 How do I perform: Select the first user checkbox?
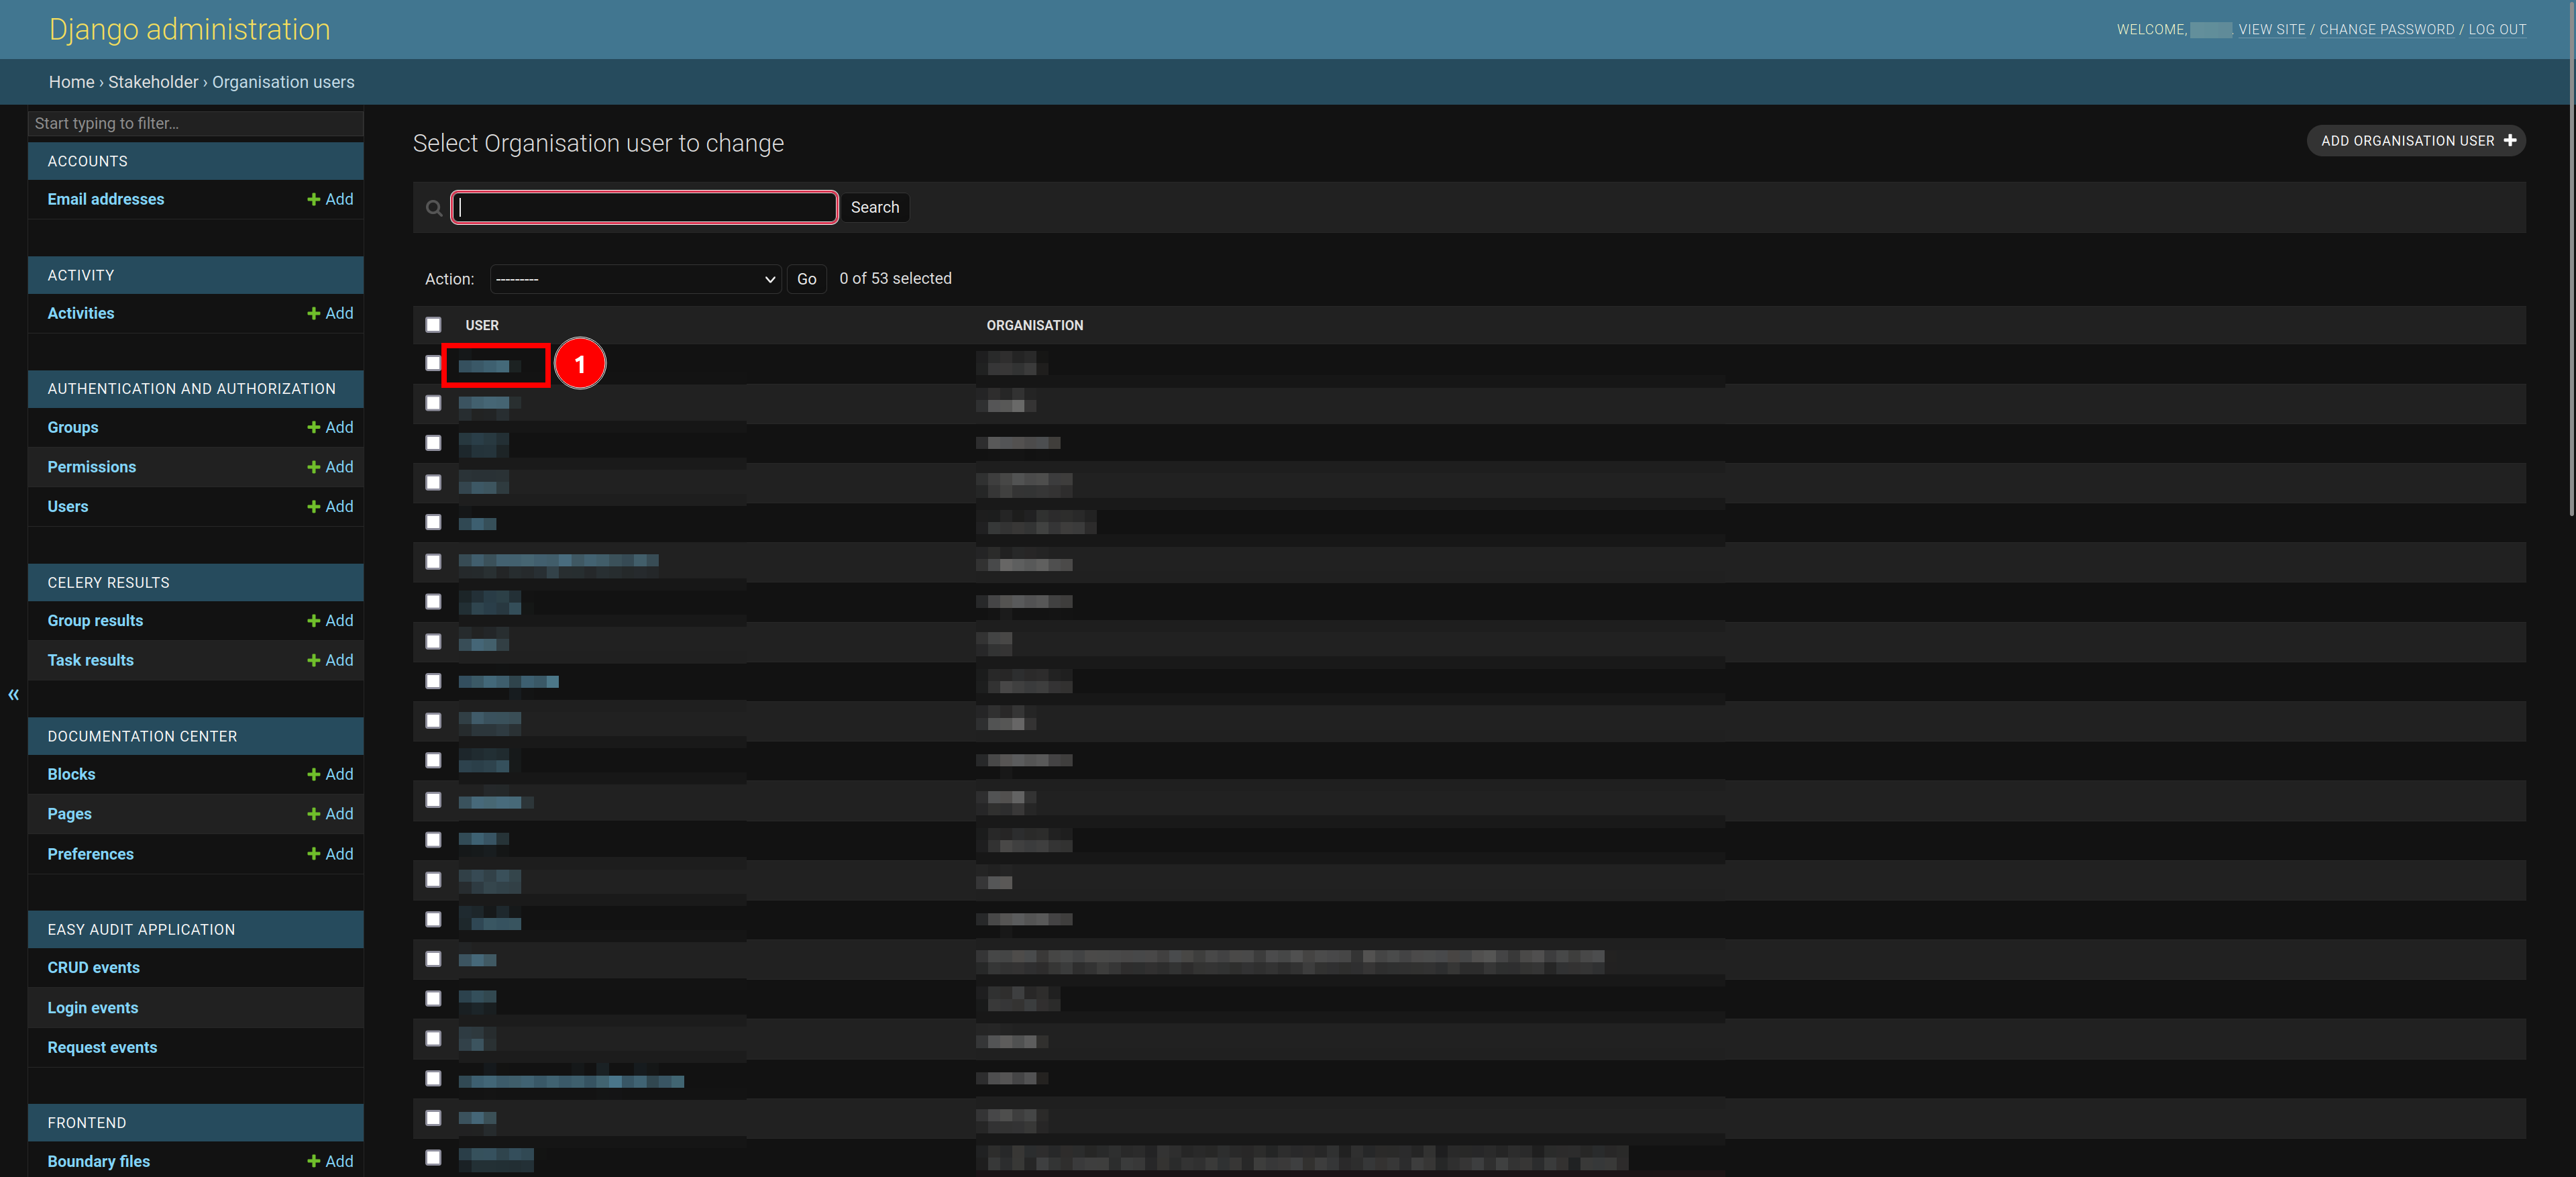pos(434,363)
